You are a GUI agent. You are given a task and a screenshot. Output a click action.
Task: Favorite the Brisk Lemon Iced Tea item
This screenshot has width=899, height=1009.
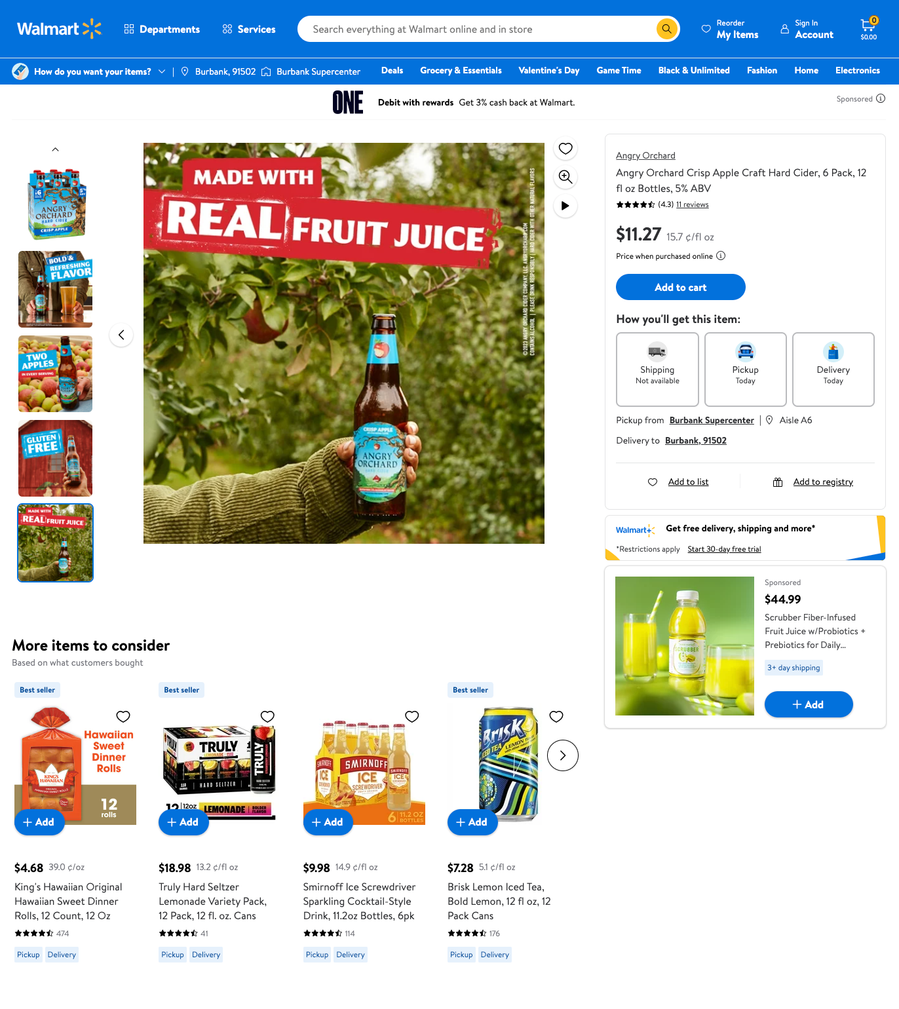coord(556,716)
